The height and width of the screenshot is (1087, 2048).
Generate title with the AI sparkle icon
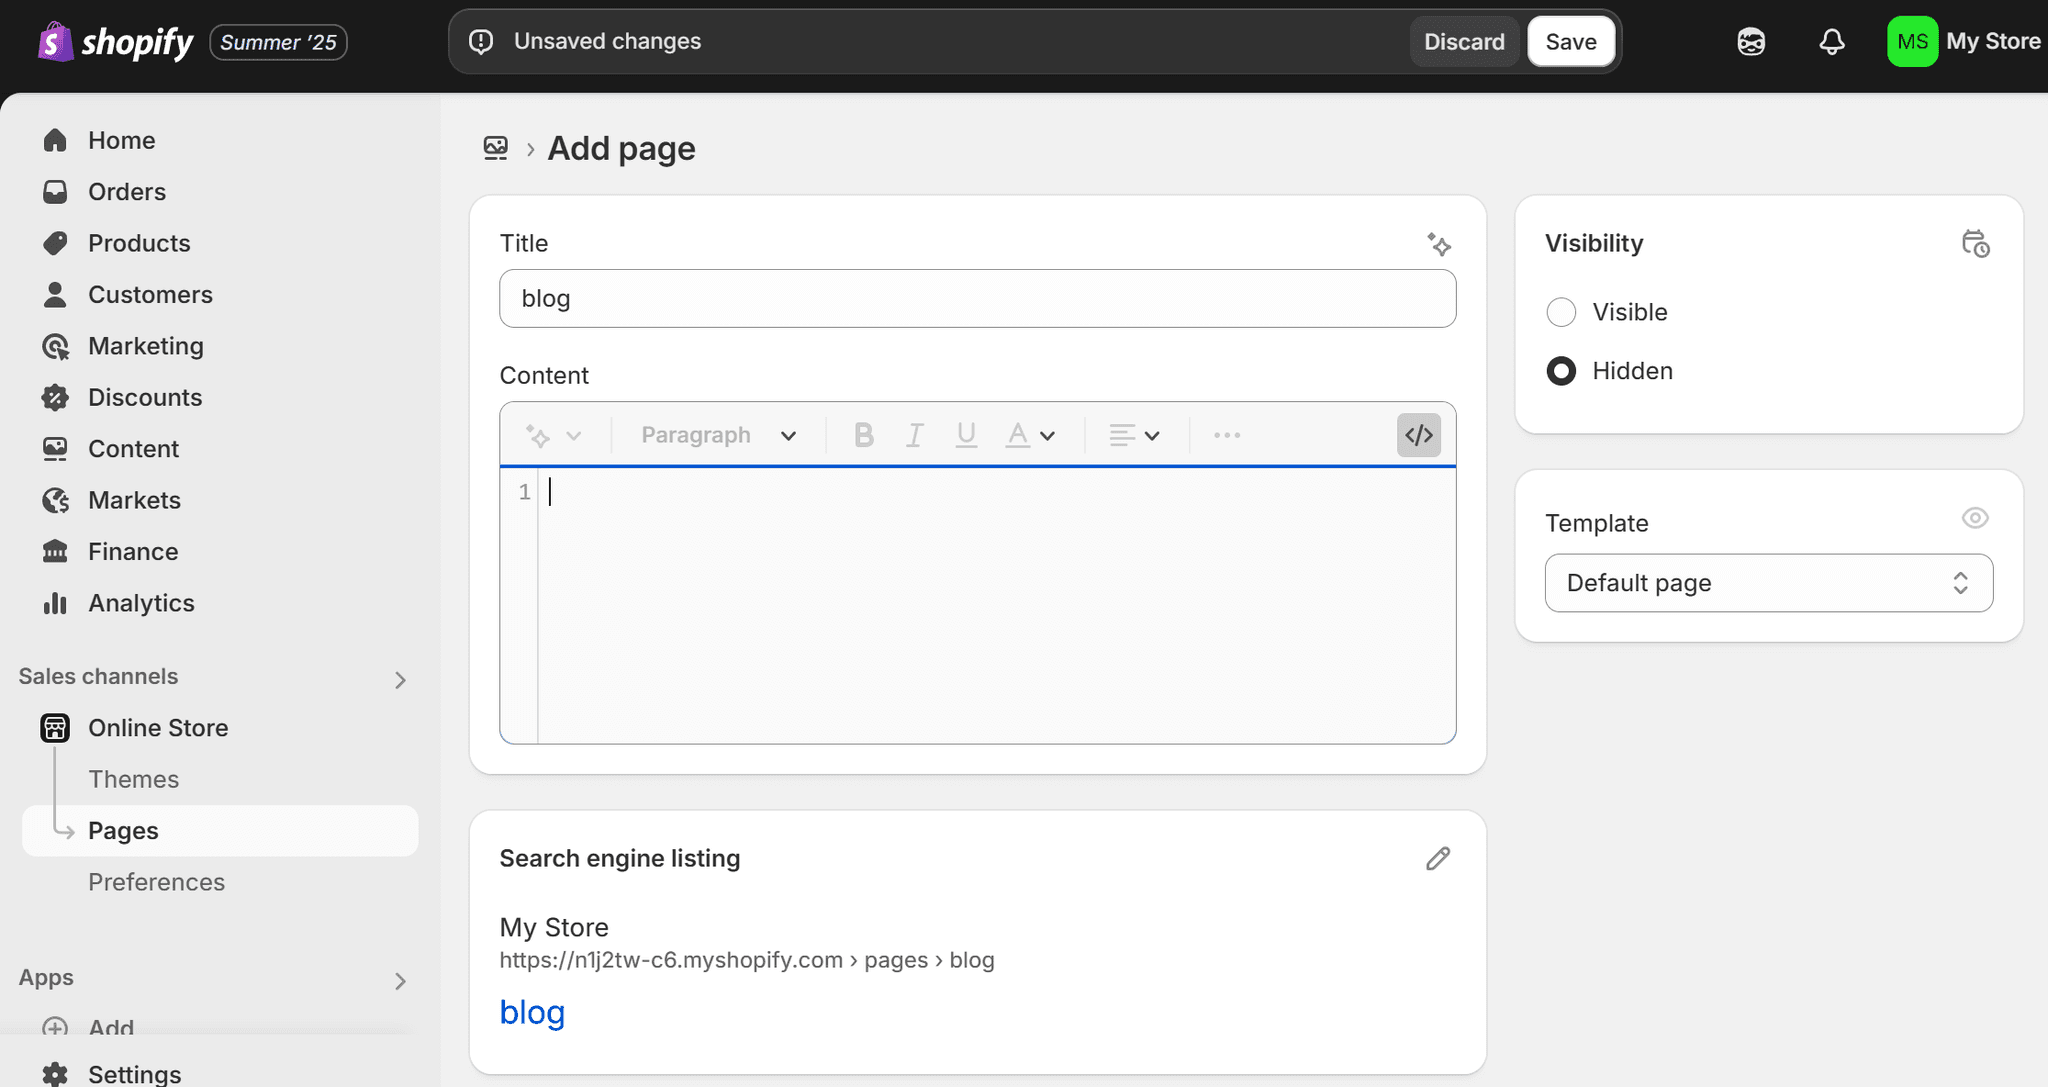pos(1438,244)
